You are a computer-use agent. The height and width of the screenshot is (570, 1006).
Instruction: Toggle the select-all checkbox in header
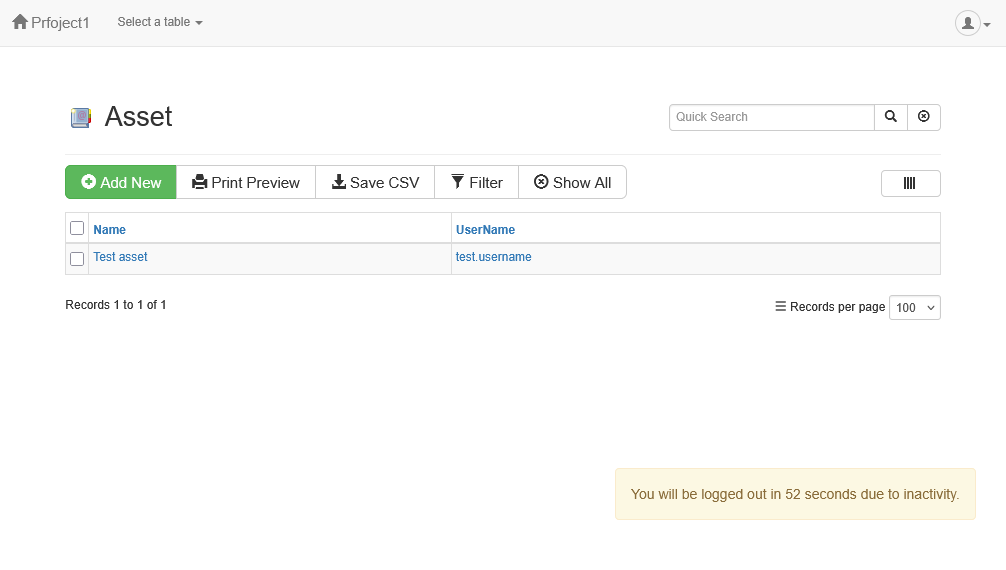pyautogui.click(x=77, y=228)
